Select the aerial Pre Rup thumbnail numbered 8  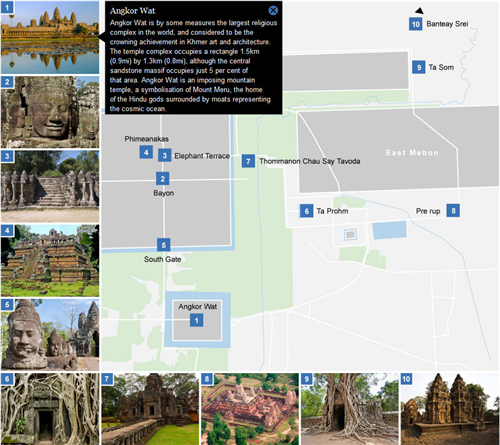[250, 409]
